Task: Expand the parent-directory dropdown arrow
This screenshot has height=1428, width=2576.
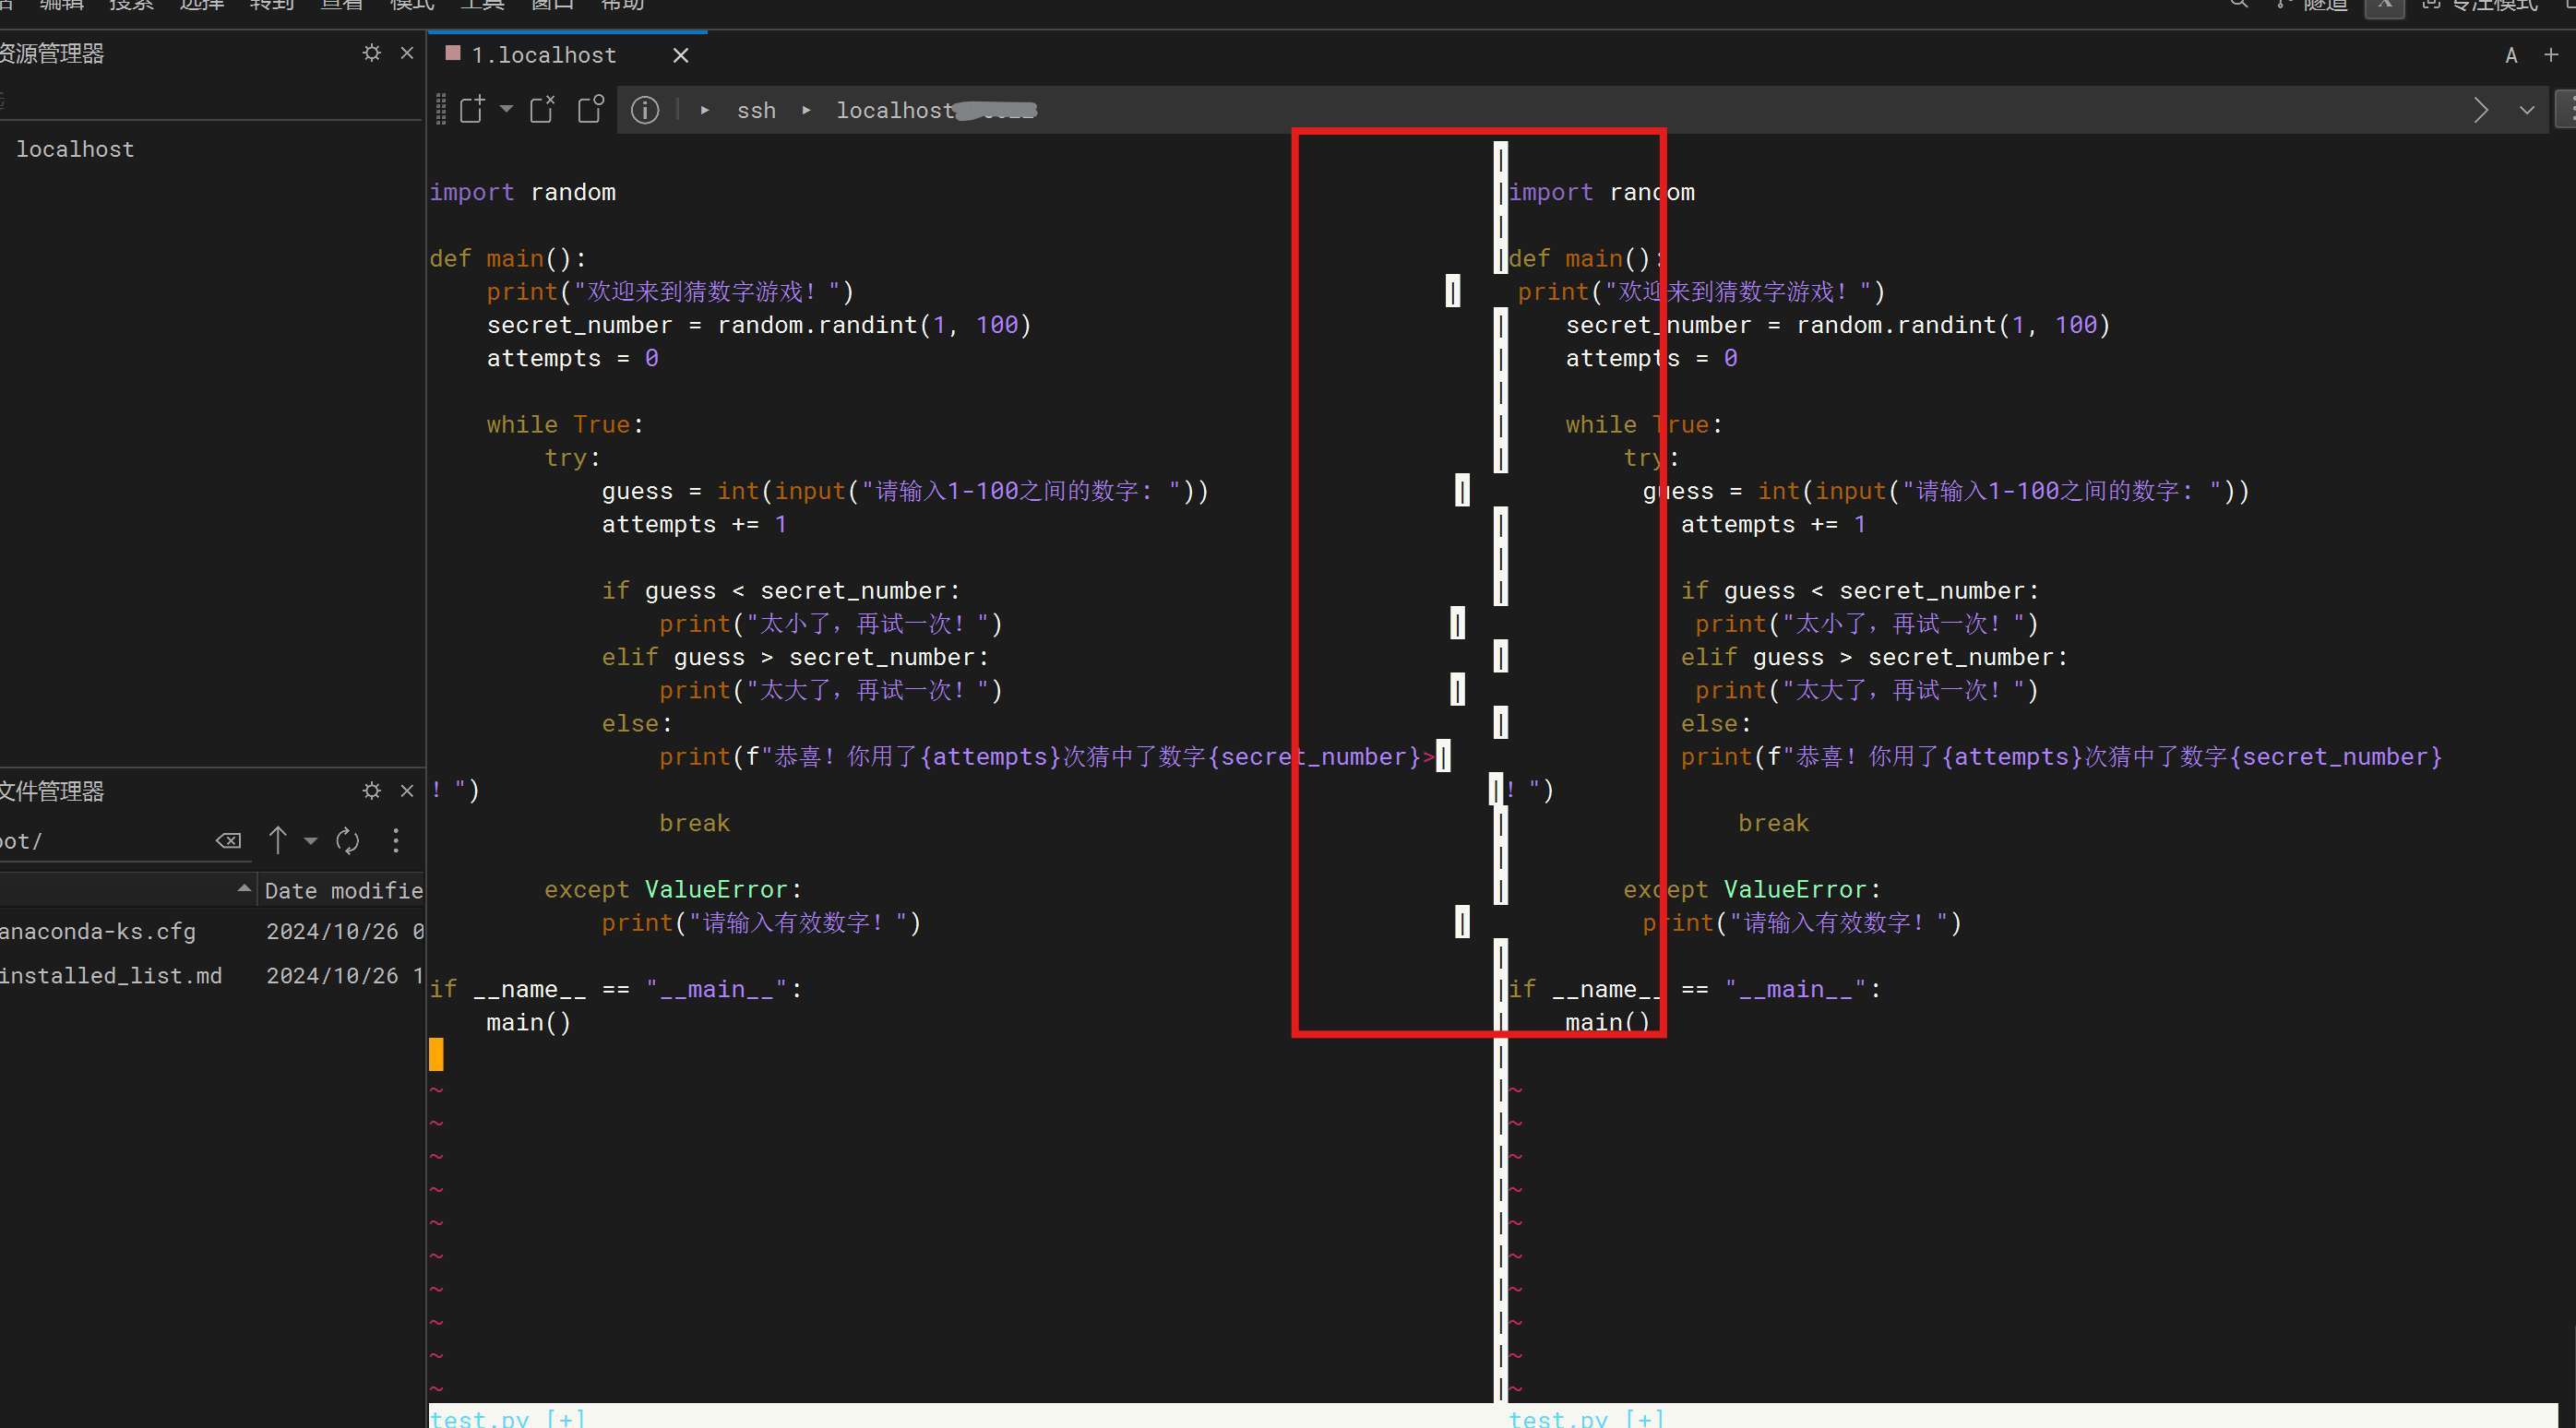Action: point(311,841)
